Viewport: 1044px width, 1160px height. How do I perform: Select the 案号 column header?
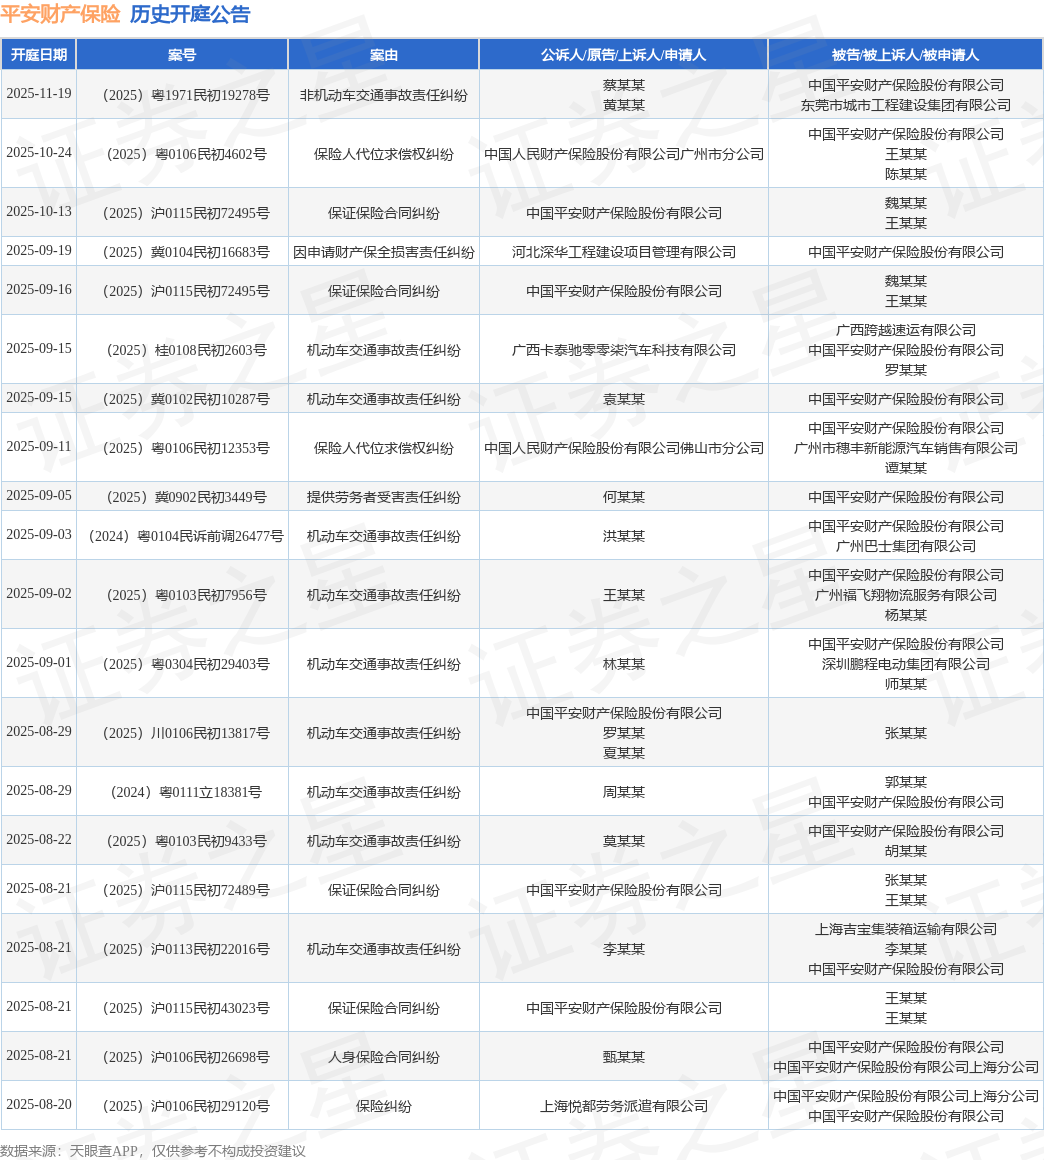tap(182, 55)
